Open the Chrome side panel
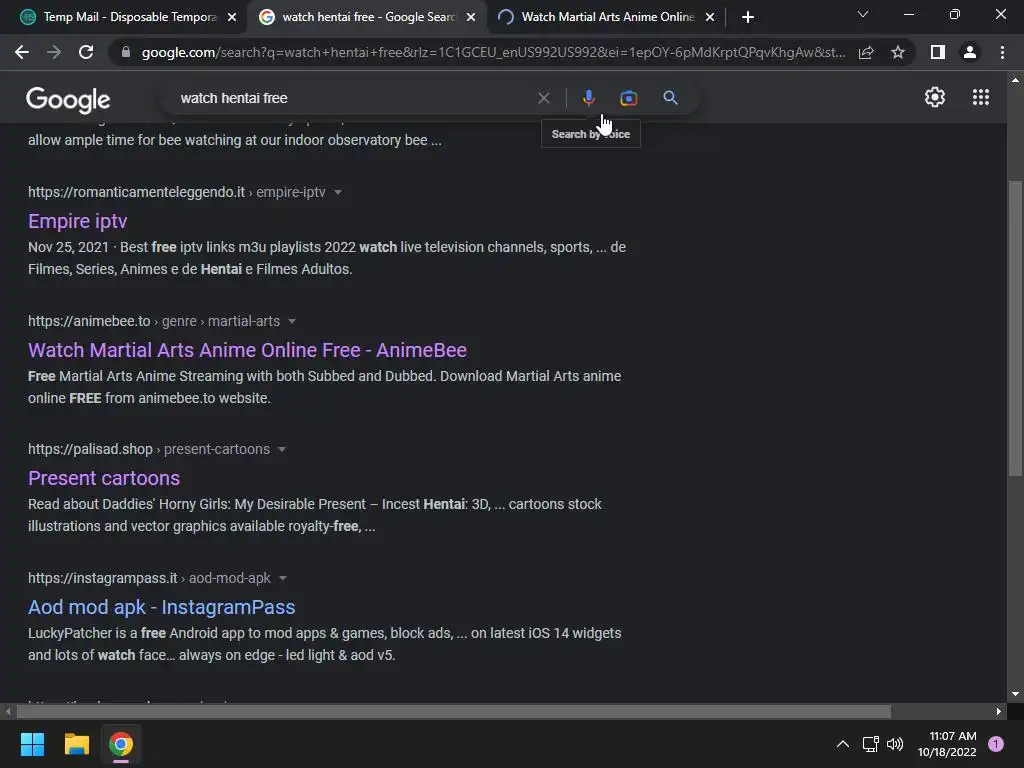The height and width of the screenshot is (768, 1024). (x=938, y=52)
